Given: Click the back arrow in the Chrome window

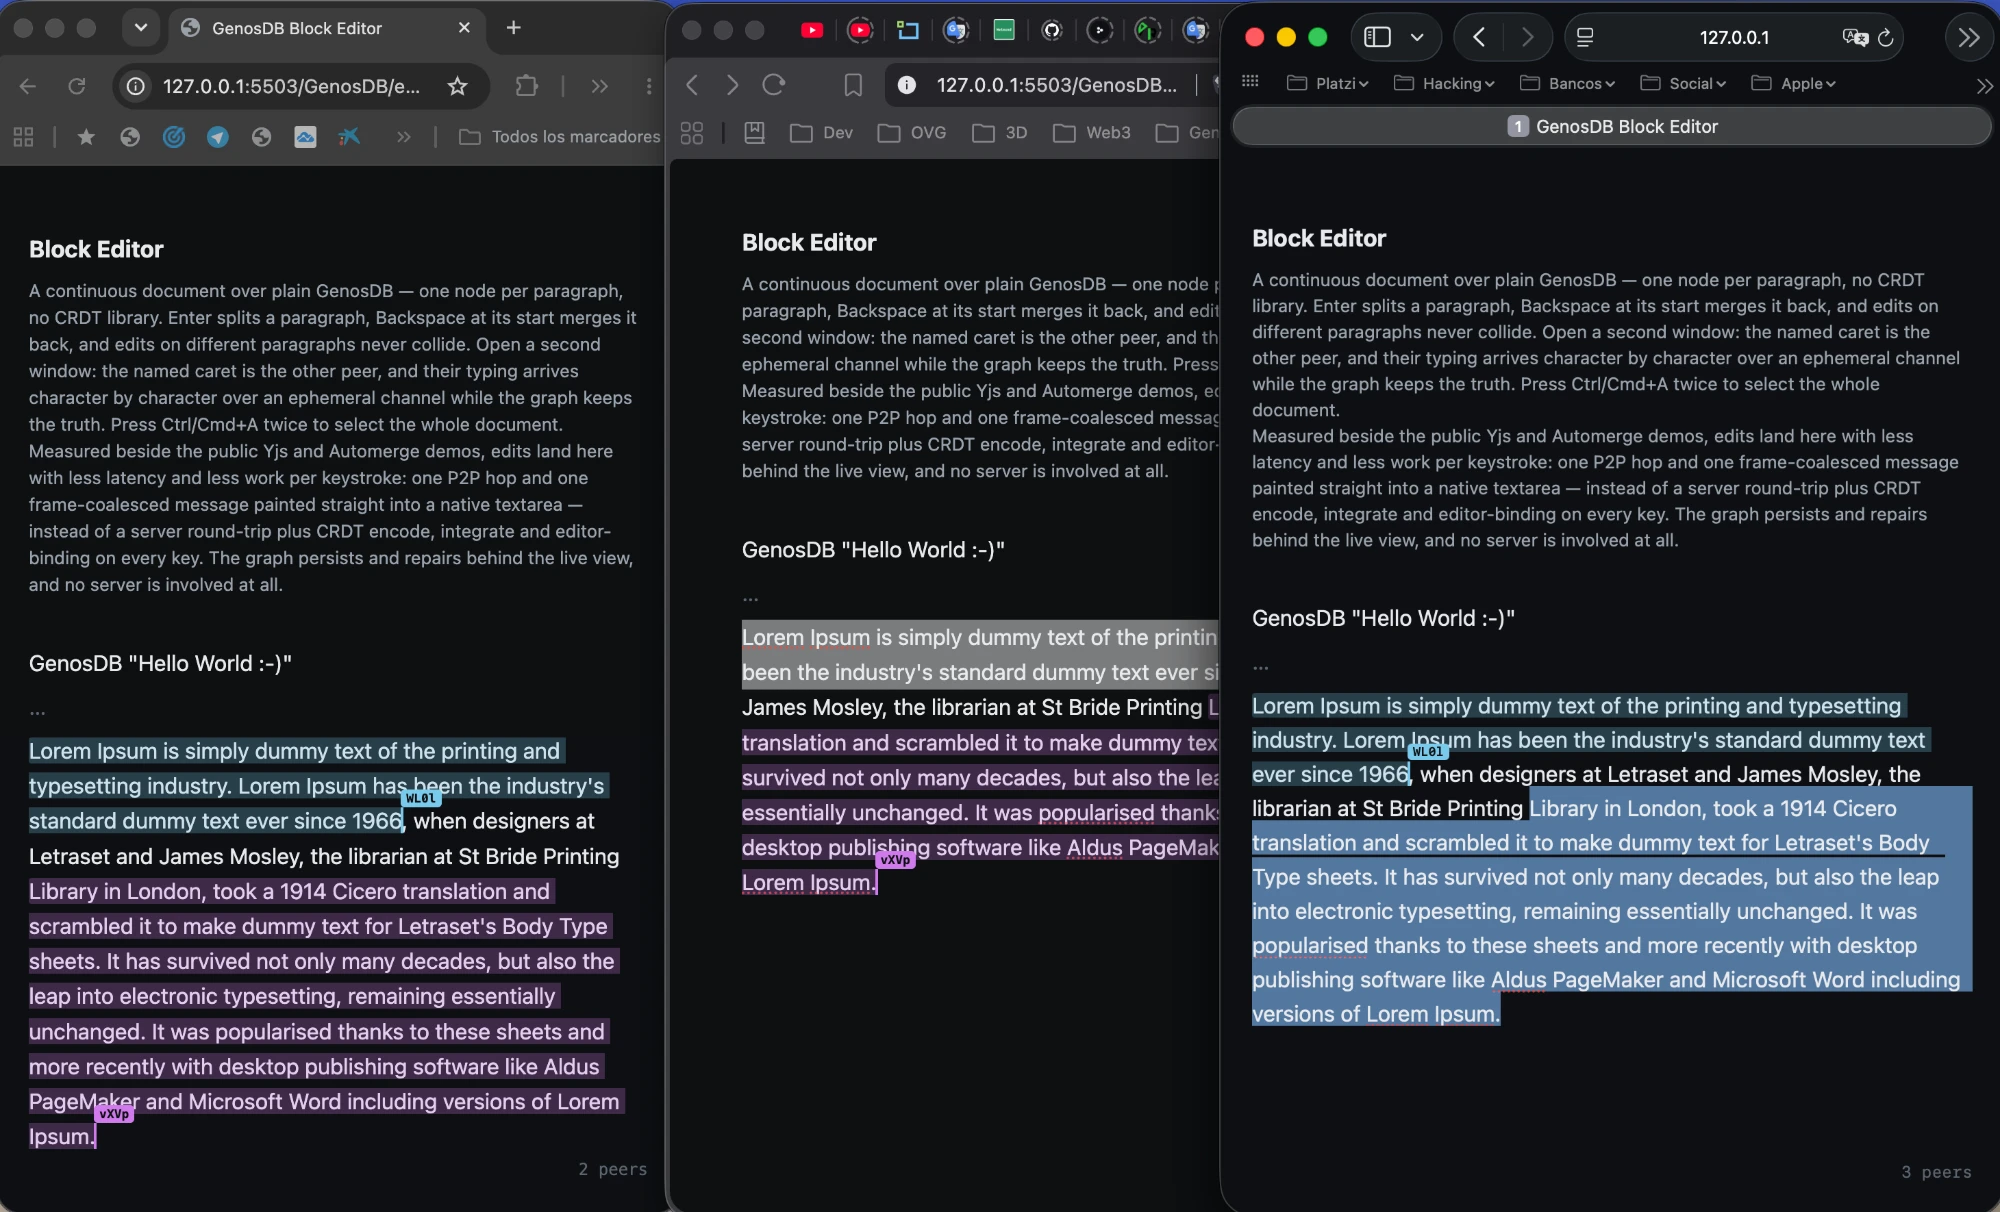Looking at the screenshot, I should [28, 86].
